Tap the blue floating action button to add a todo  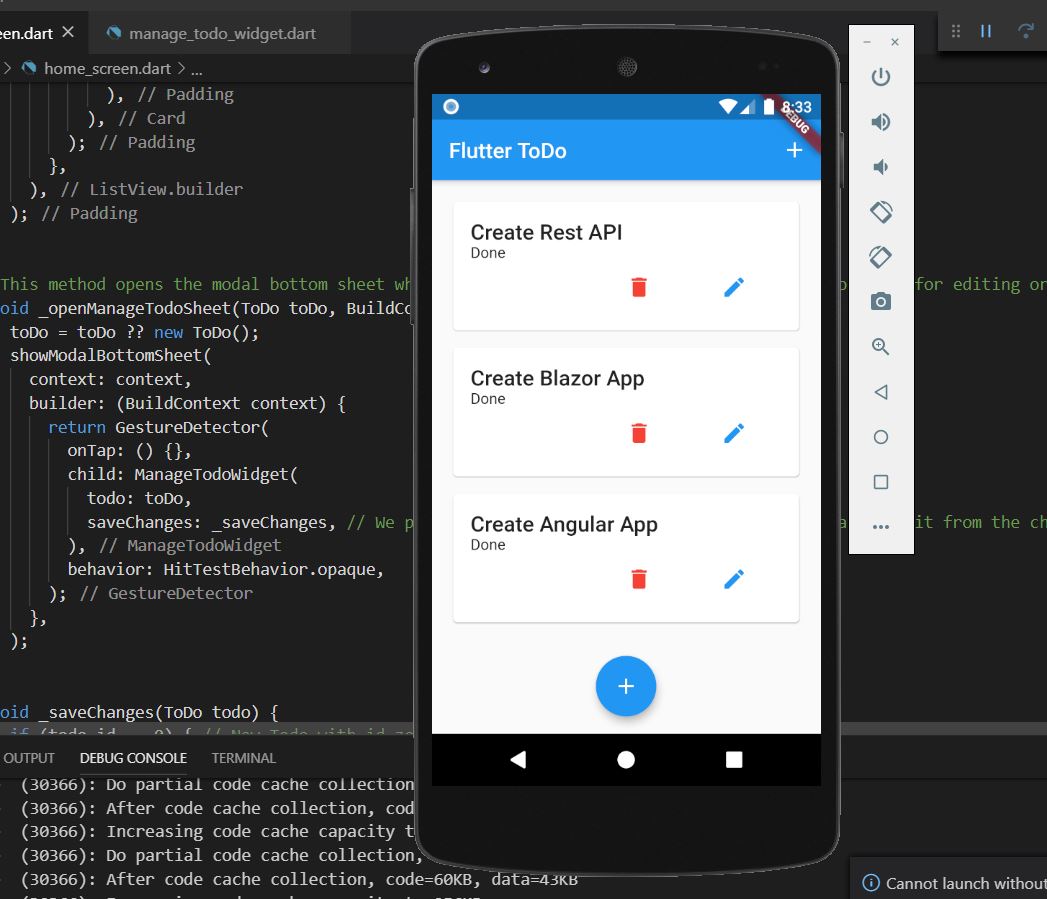(x=626, y=686)
